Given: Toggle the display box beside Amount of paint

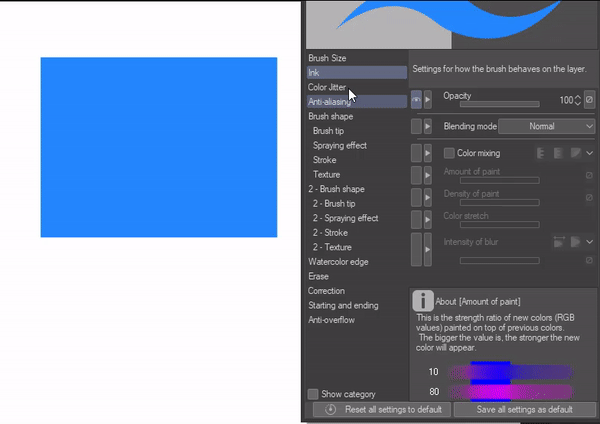Looking at the screenshot, I should (x=416, y=175).
